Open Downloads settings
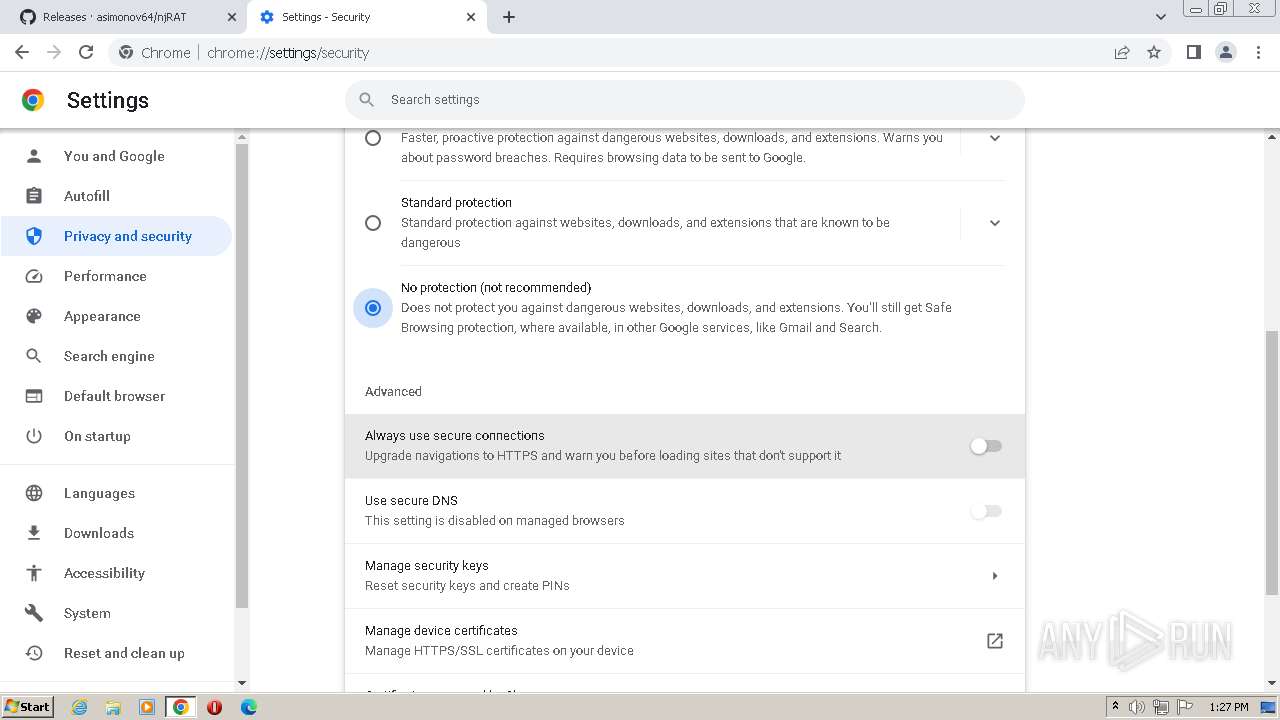The image size is (1280, 720). pos(116,533)
